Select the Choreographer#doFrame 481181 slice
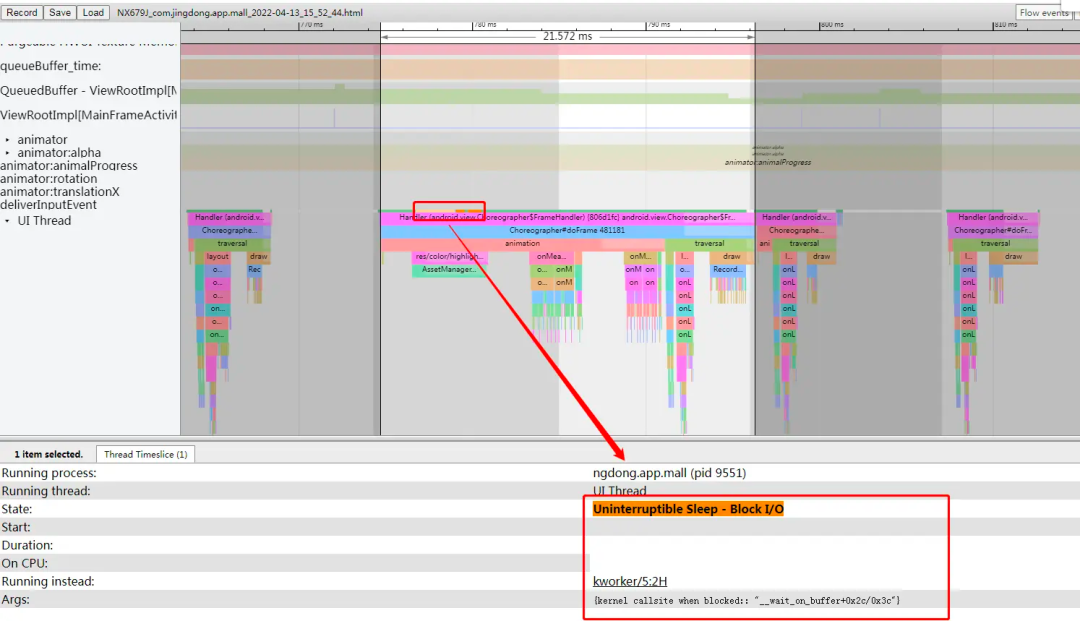 click(567, 230)
